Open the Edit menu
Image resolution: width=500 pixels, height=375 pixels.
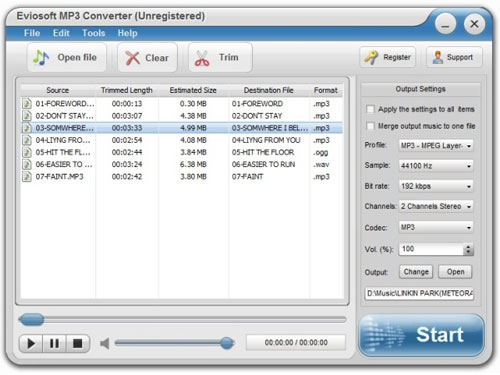point(61,33)
